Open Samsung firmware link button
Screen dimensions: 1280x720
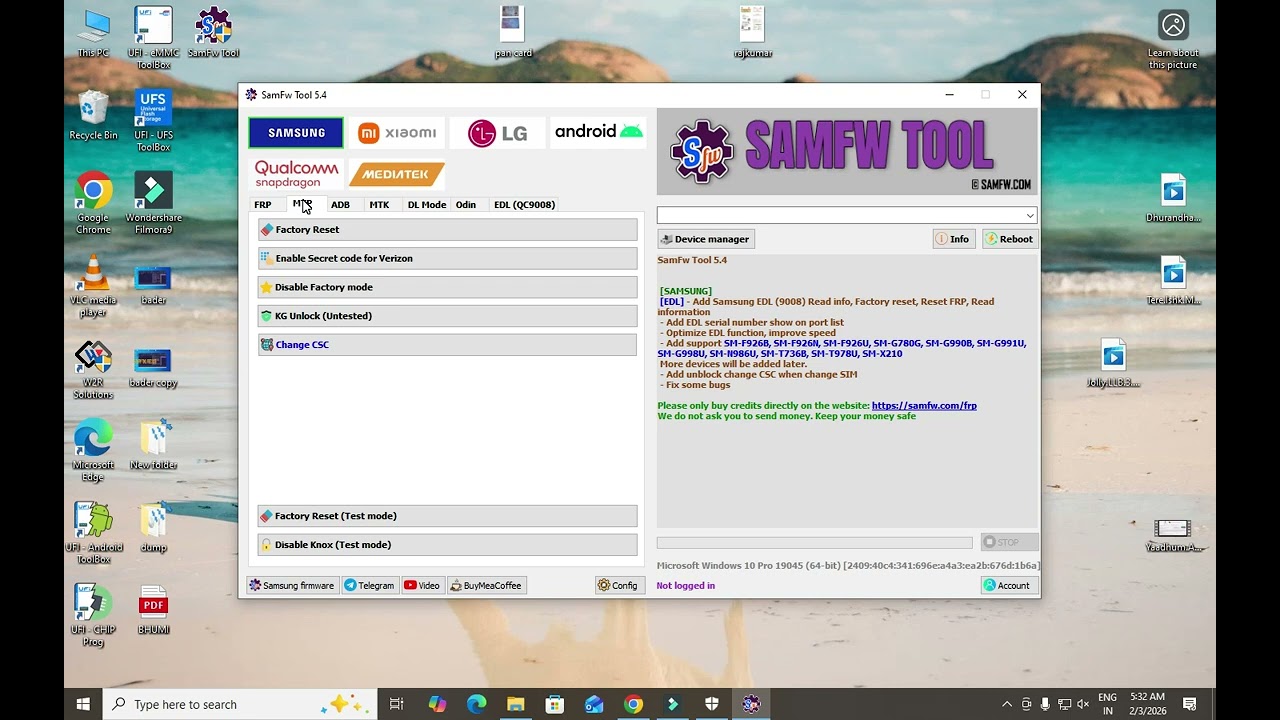click(x=292, y=585)
